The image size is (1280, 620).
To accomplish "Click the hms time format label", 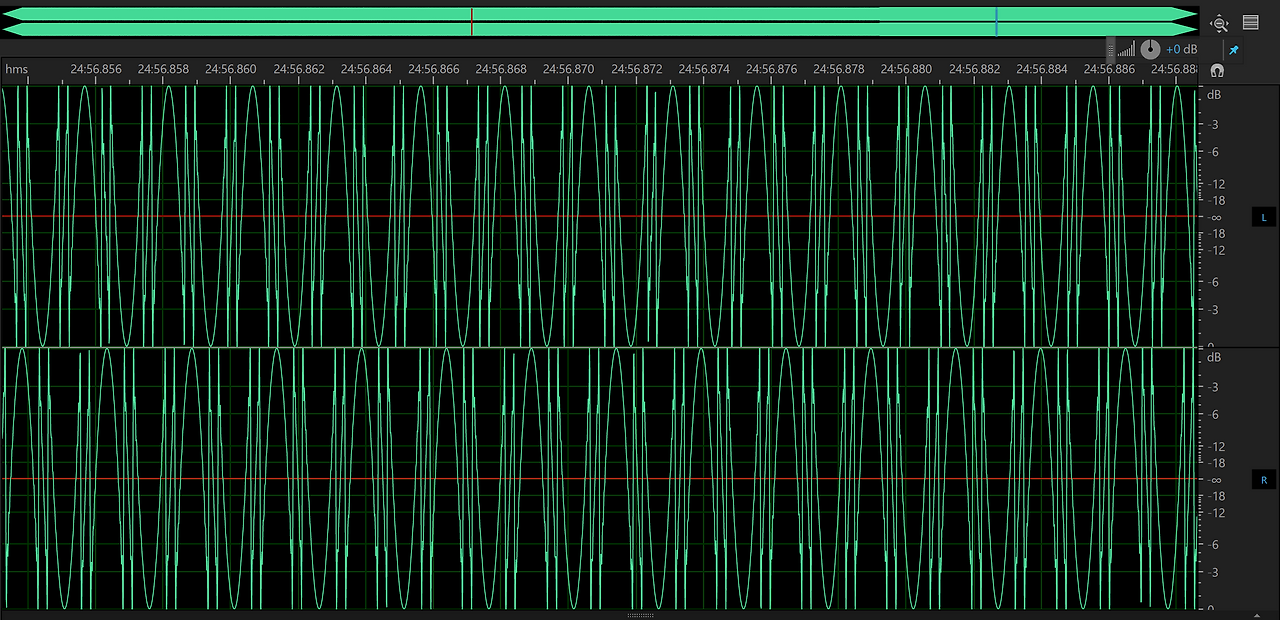I will pyautogui.click(x=17, y=70).
